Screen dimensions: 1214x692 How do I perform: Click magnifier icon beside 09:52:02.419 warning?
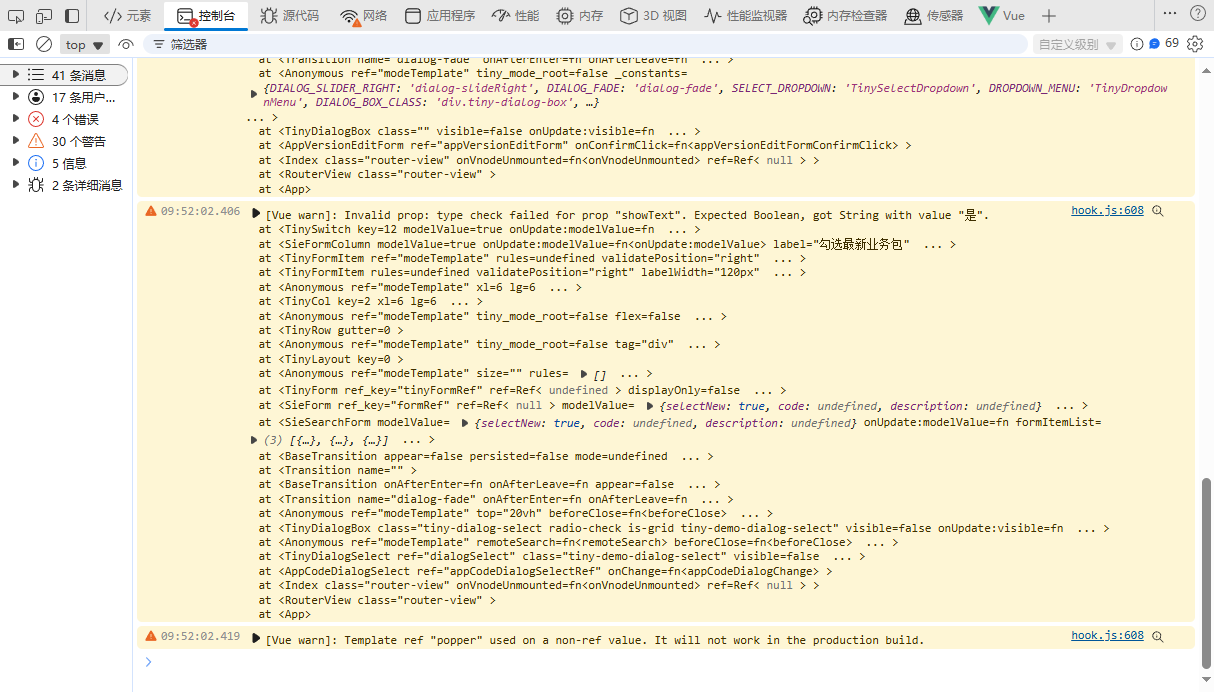[1158, 636]
